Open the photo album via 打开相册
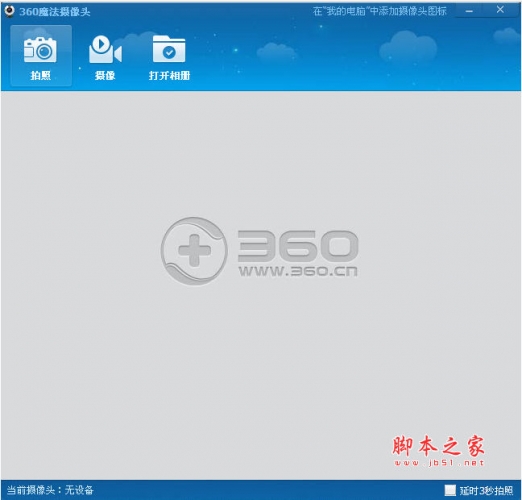This screenshot has height=500, width=522. pos(169,57)
